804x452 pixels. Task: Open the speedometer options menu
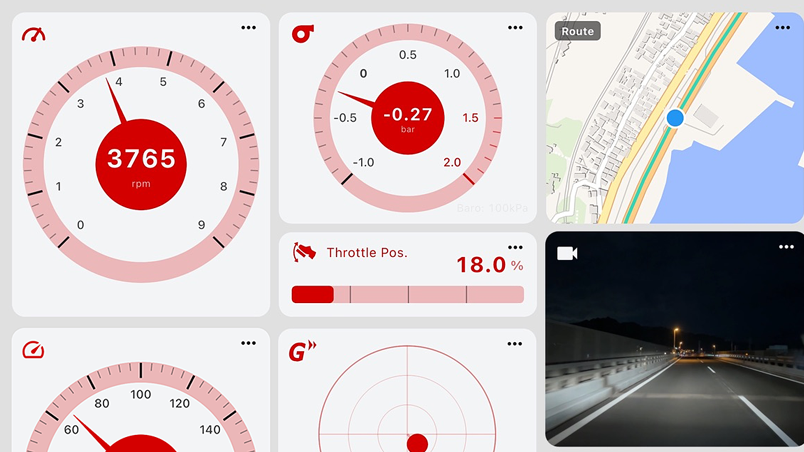(x=248, y=343)
